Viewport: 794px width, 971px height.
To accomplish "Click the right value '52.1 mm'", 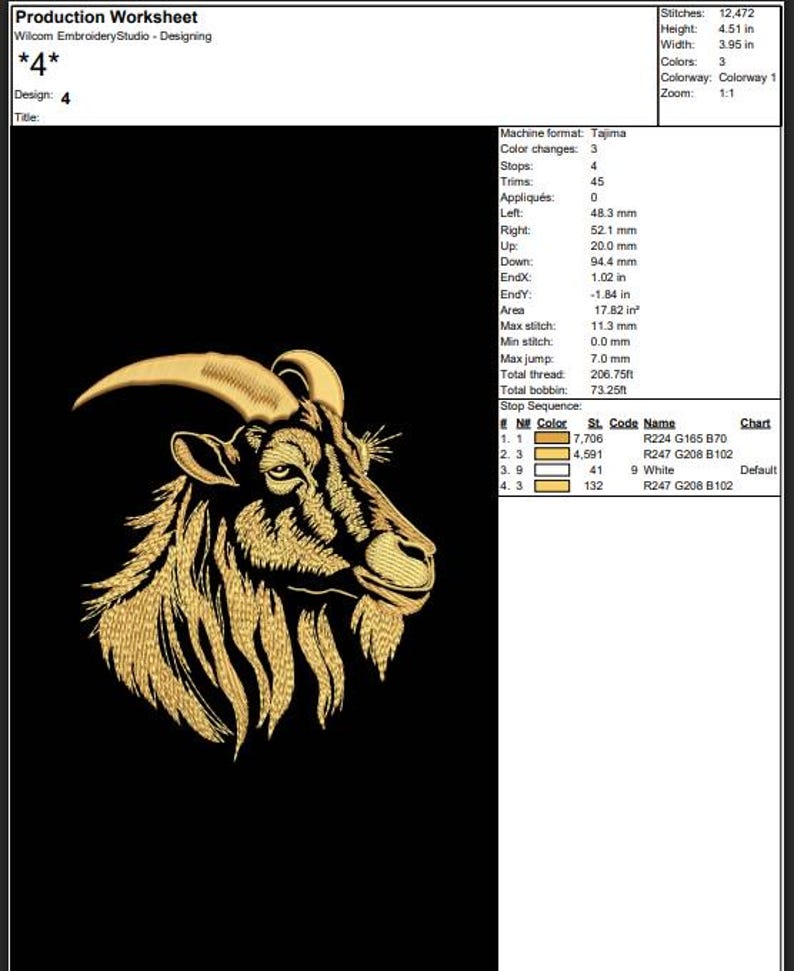I will pos(613,230).
